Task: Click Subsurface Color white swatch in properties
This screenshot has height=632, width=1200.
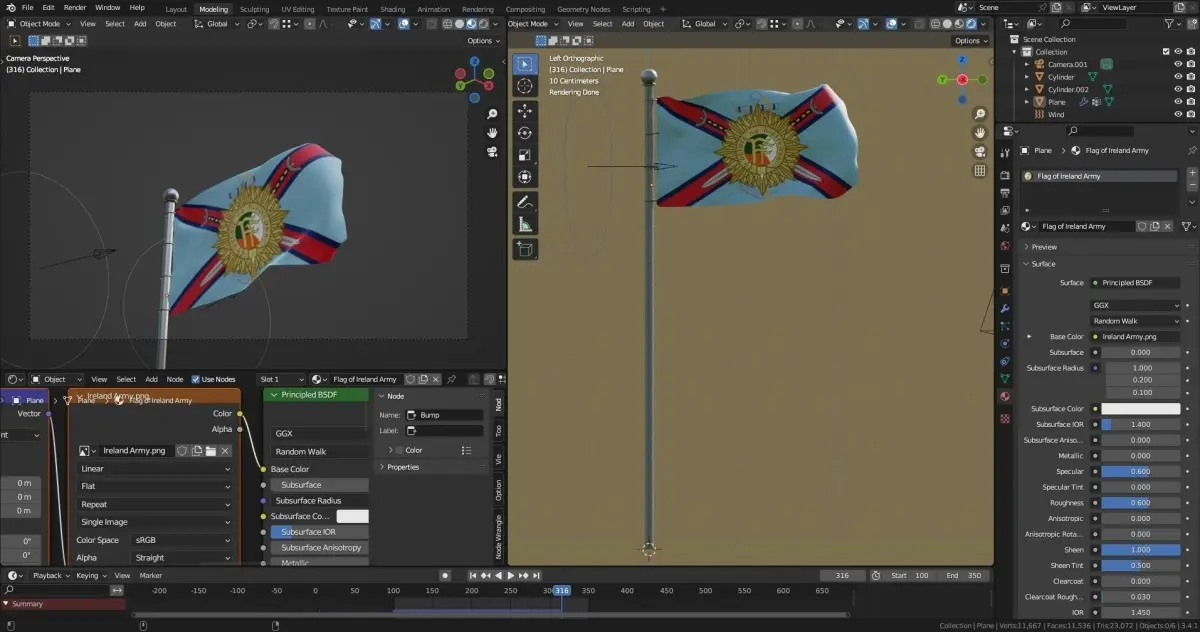Action: coord(1141,408)
